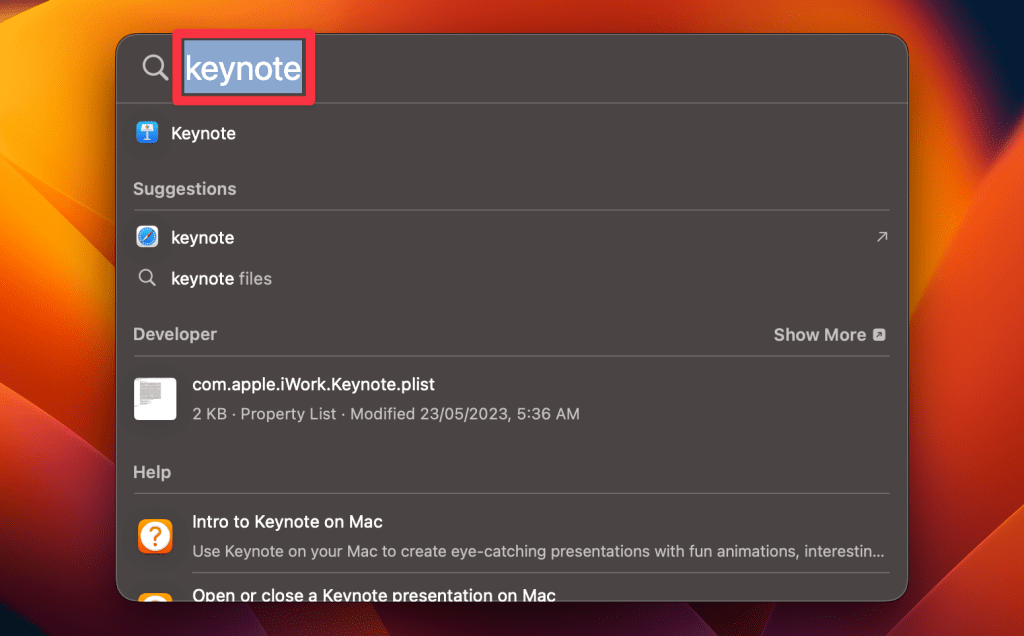Open the Keynote app icon result
Screen dimensions: 1024x636
[x=147, y=133]
